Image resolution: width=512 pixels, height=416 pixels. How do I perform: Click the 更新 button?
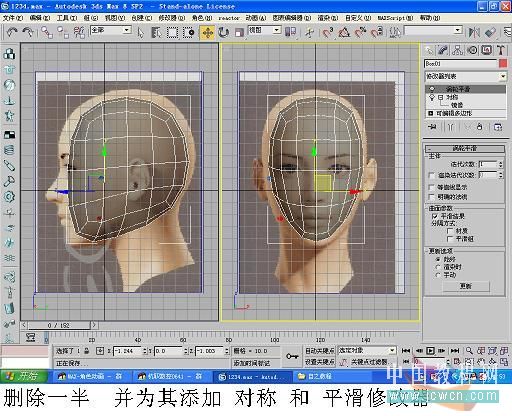pyautogui.click(x=466, y=286)
